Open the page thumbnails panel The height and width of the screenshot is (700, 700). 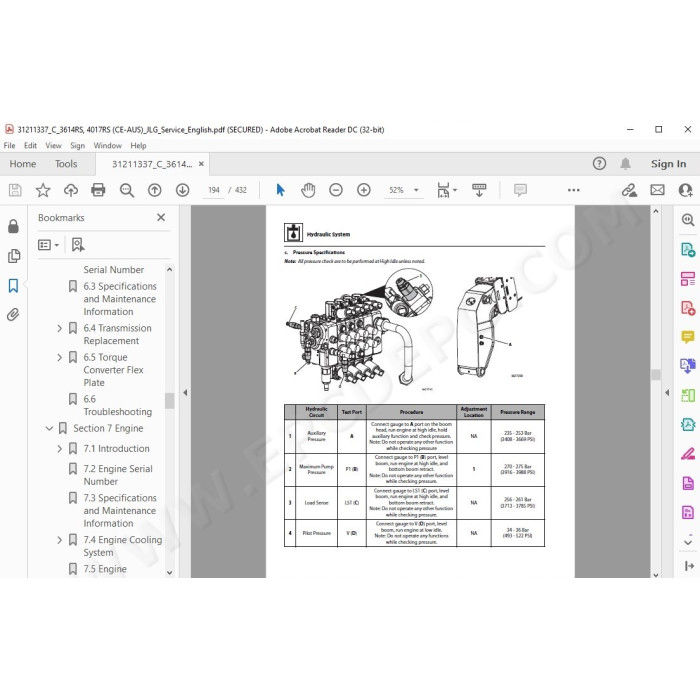(14, 256)
